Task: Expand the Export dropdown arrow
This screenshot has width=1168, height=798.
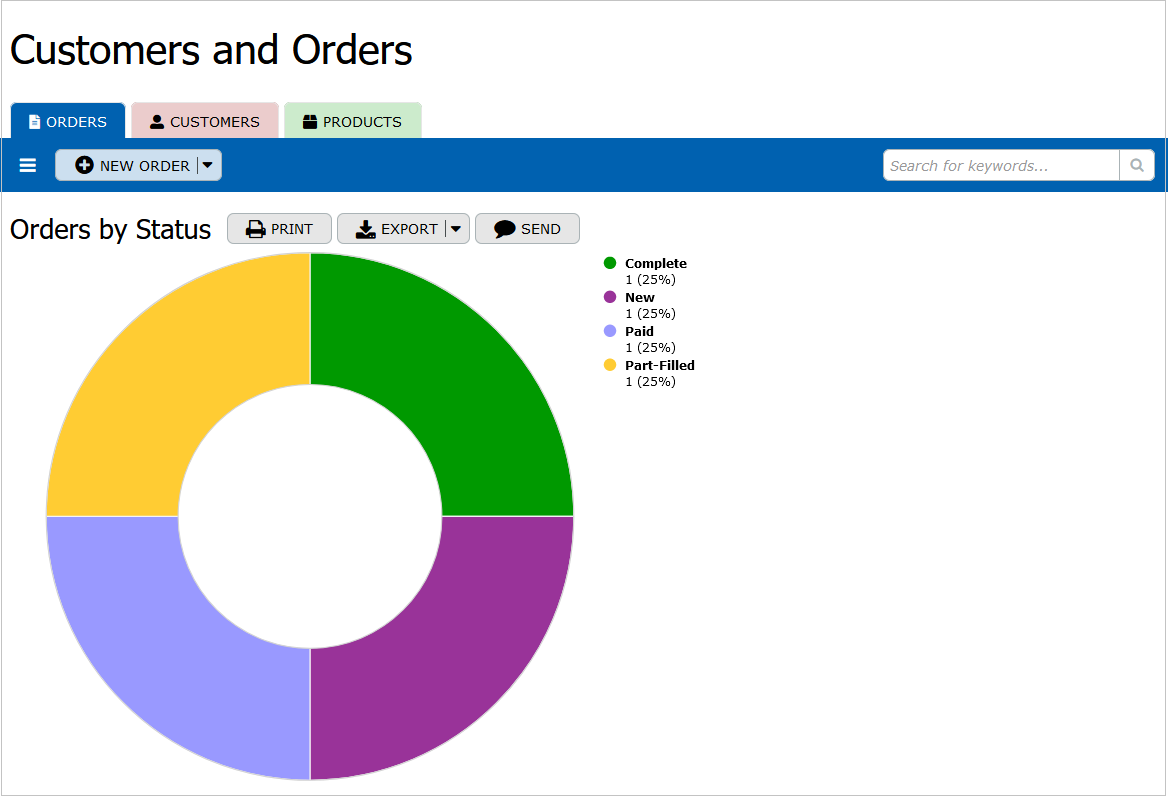Action: [456, 229]
